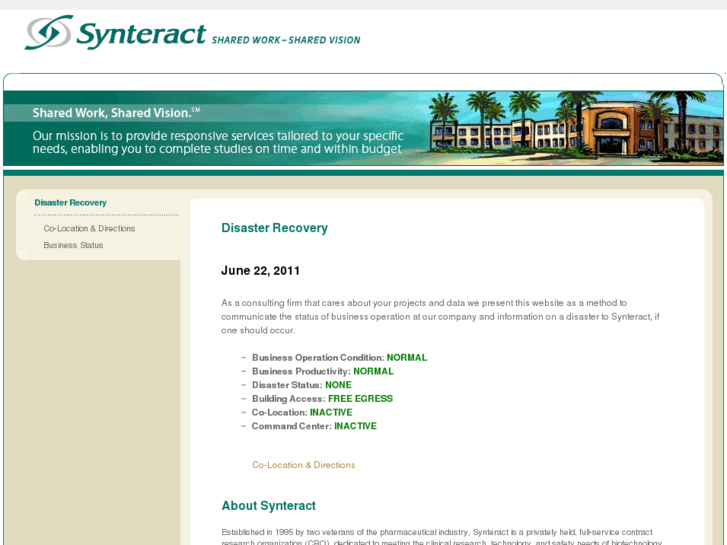The width and height of the screenshot is (727, 545).
Task: Select Building Access: FREE EGRESS line
Action: (322, 398)
